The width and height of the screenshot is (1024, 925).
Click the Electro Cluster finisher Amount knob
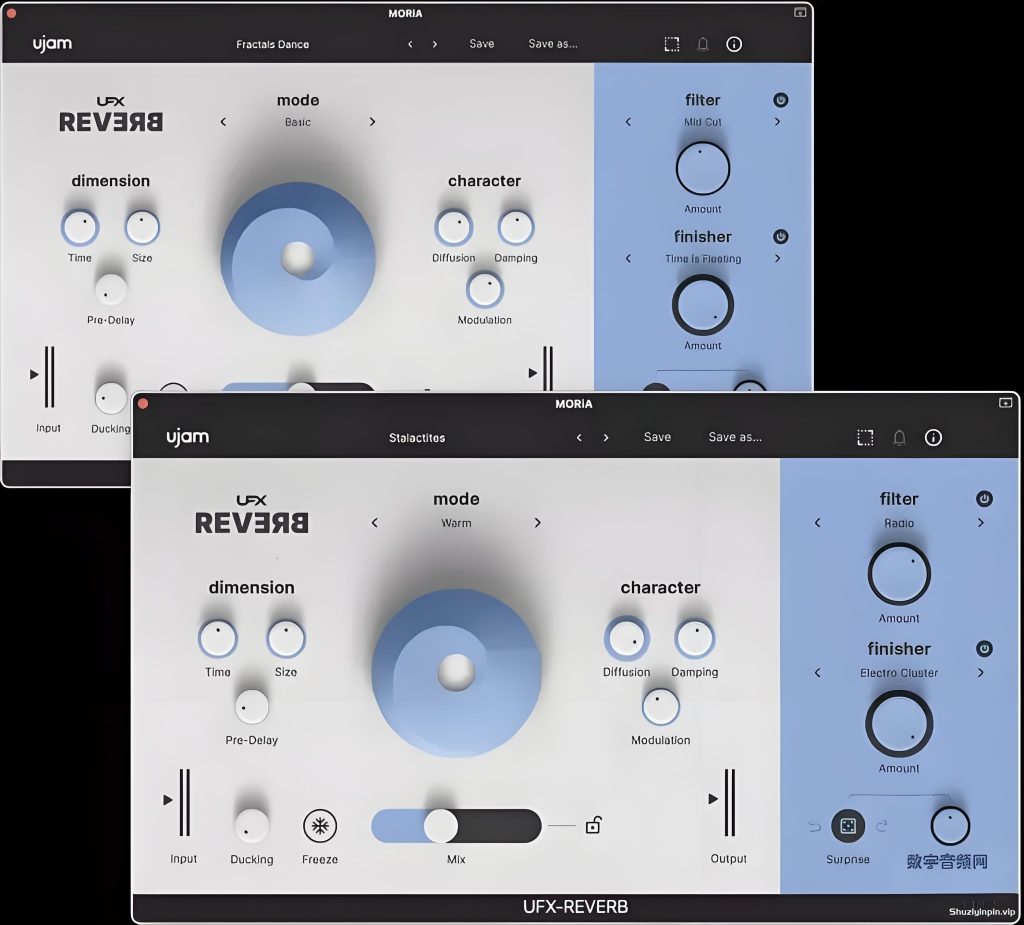coord(899,724)
